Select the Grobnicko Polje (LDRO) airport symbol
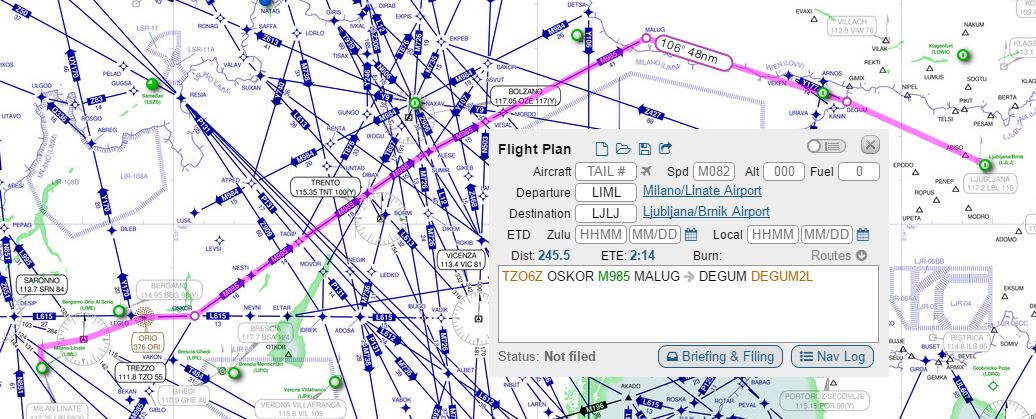 pos(992,383)
